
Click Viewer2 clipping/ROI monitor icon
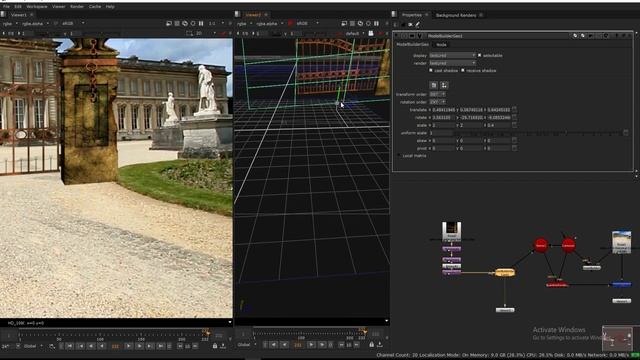click(x=344, y=24)
